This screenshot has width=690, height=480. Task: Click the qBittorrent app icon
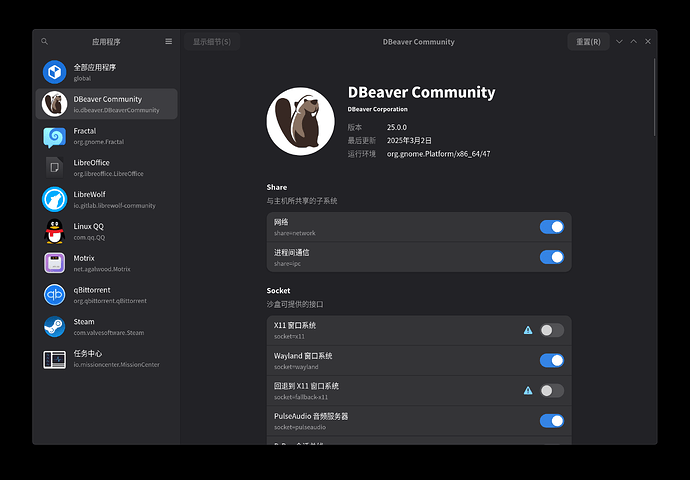click(x=55, y=295)
